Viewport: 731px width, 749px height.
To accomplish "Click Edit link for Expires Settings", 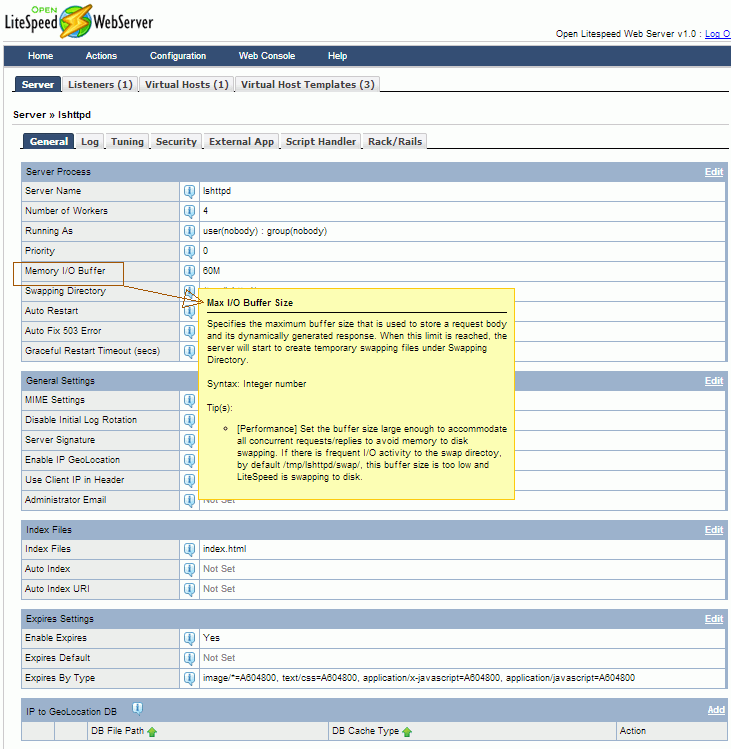I will click(x=713, y=619).
